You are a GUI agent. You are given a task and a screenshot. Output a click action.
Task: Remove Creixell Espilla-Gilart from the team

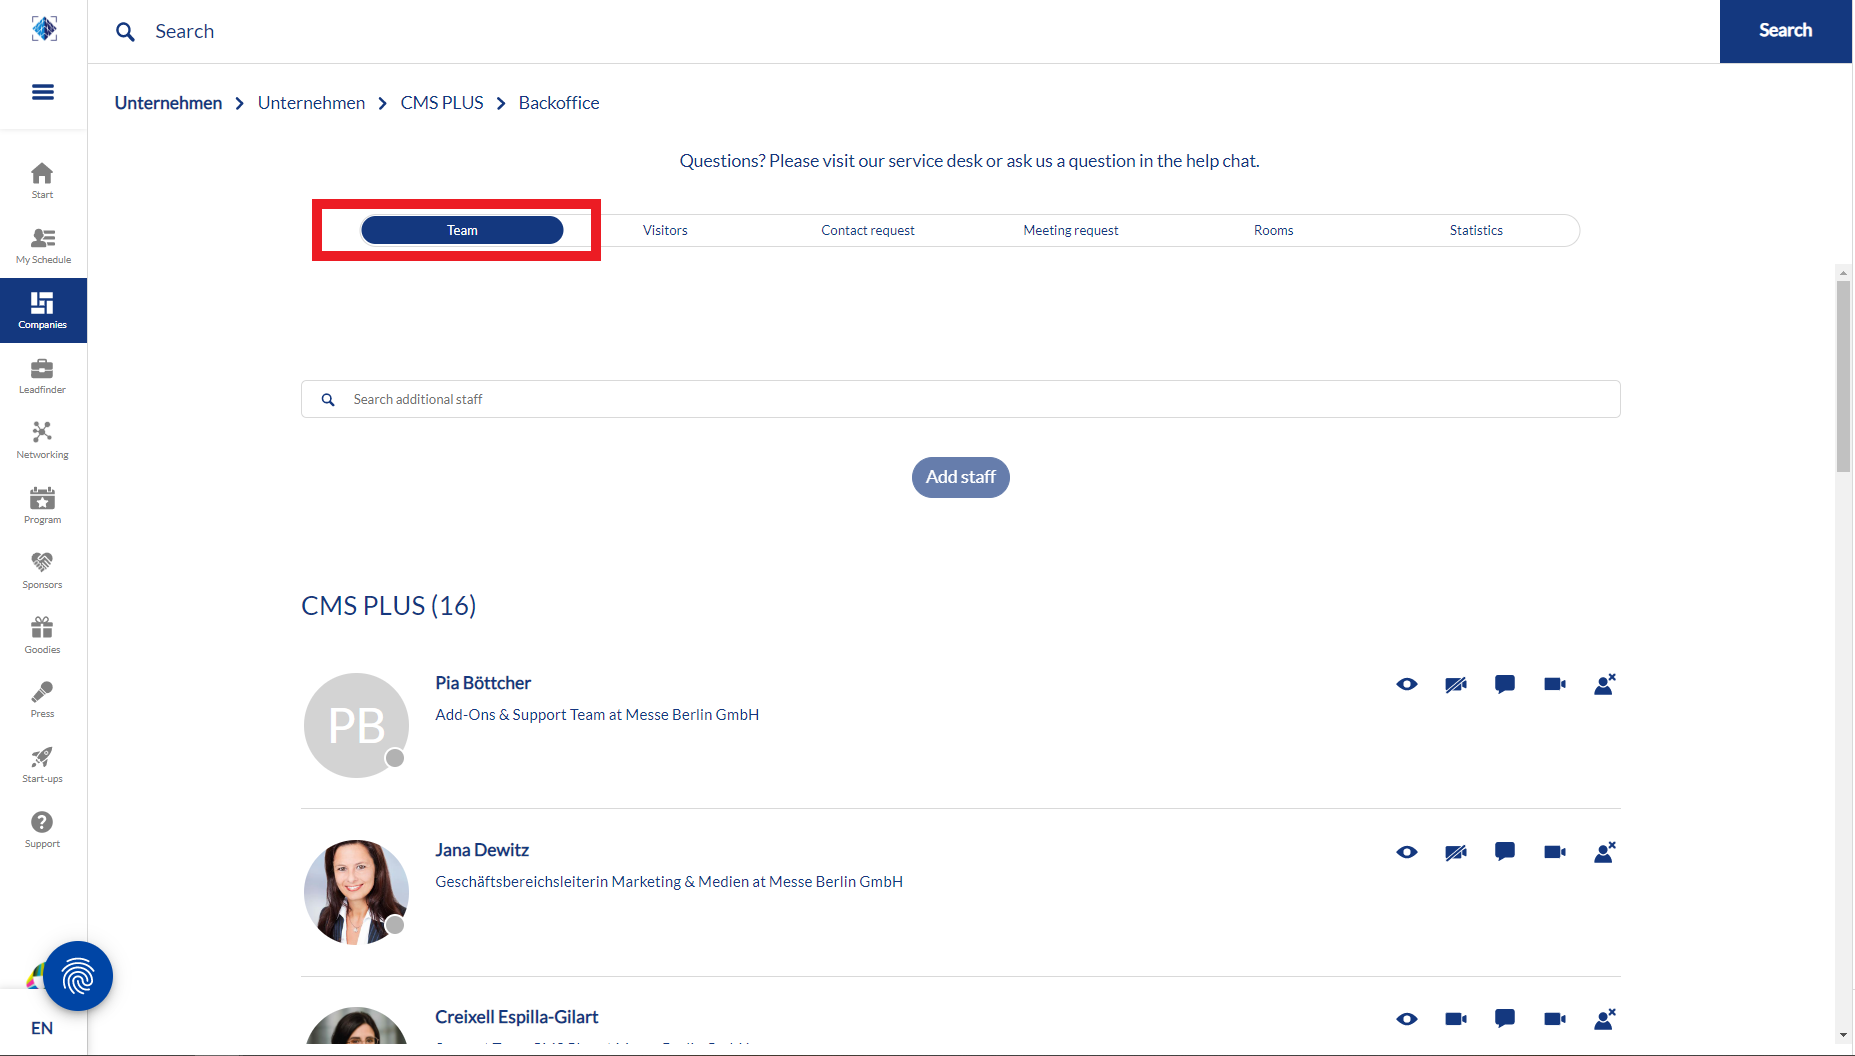(x=1605, y=1019)
